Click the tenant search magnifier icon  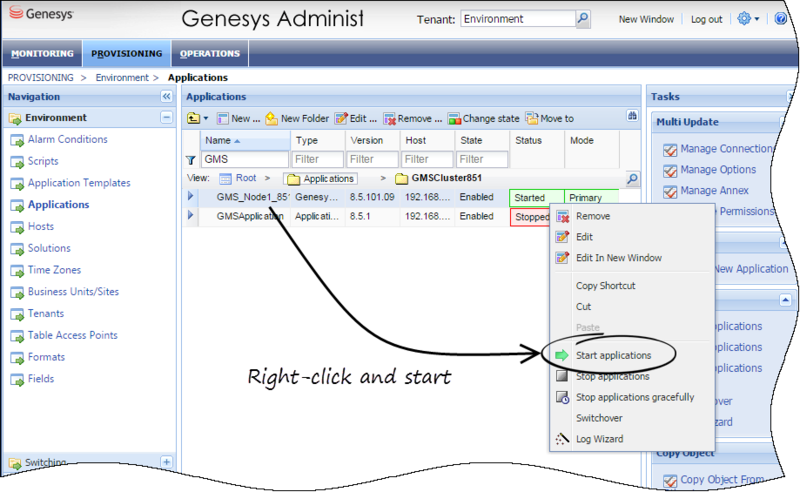[583, 19]
